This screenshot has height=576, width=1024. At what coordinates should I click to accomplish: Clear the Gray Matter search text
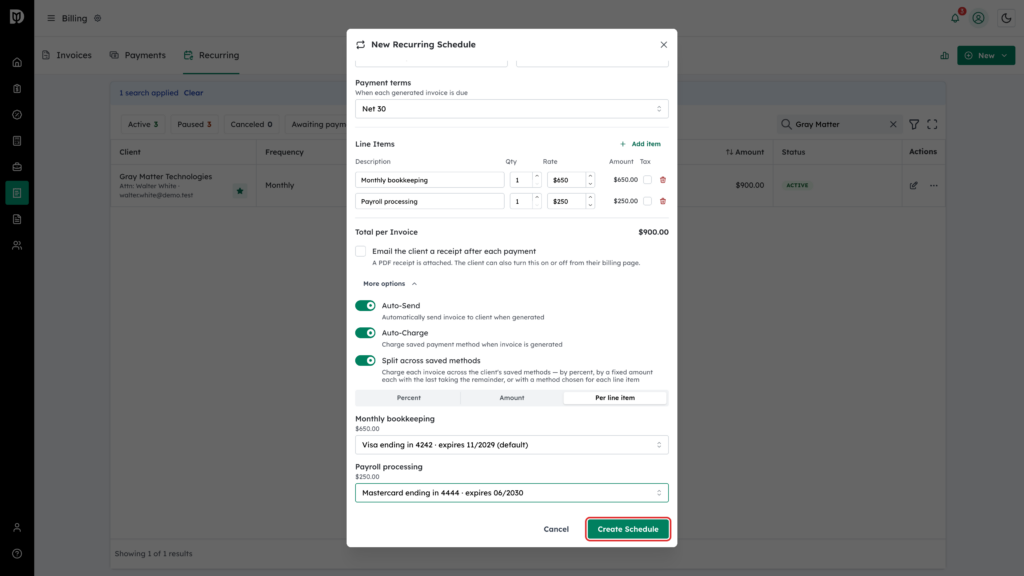(893, 124)
